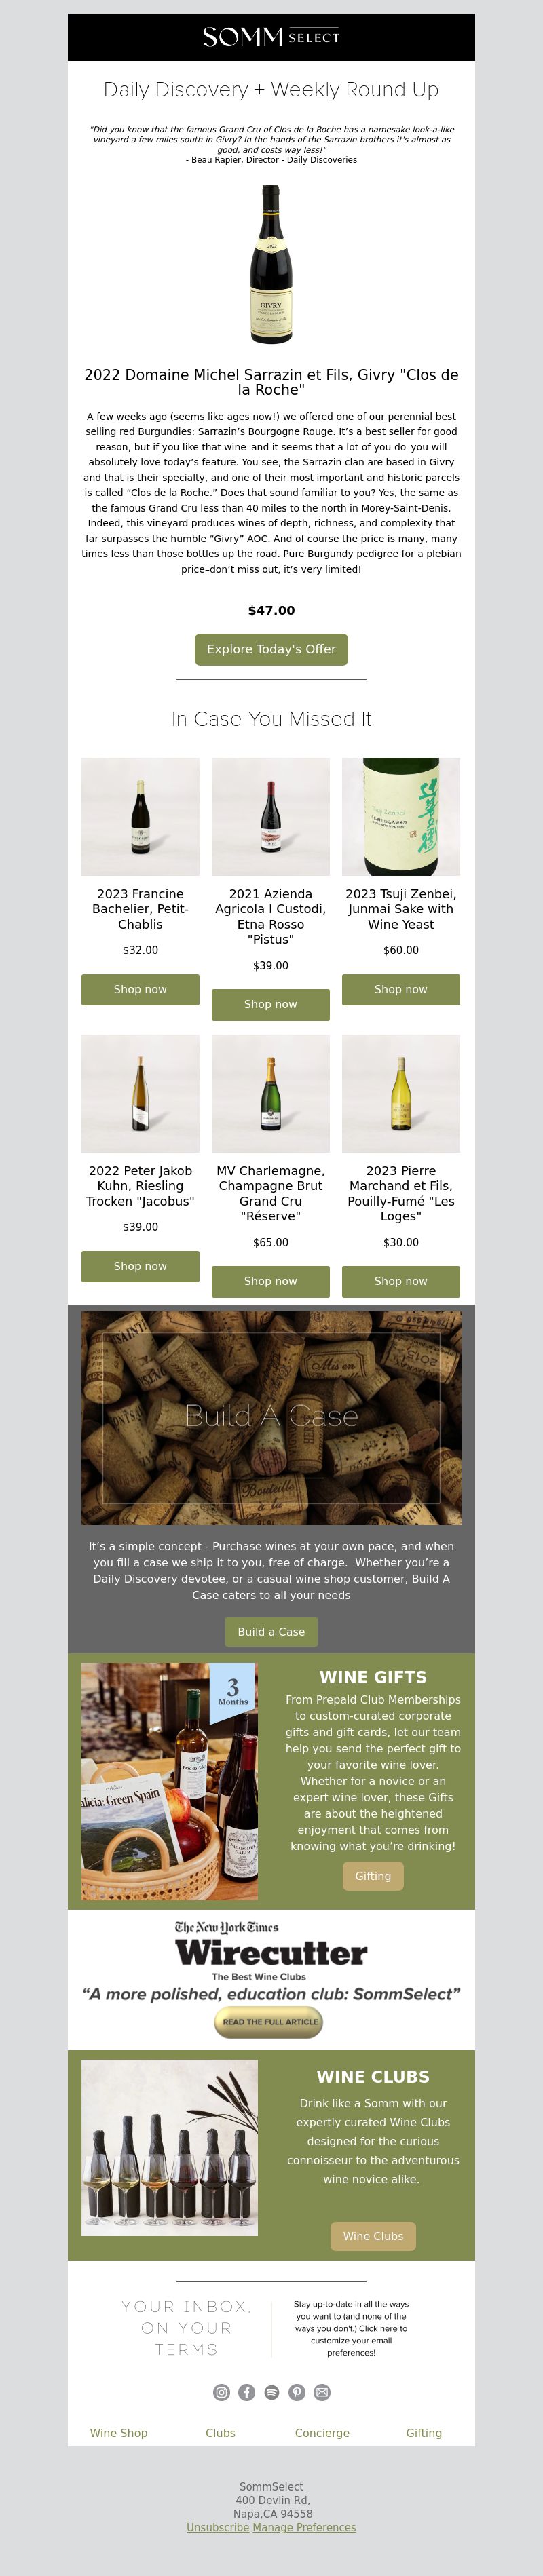Open the Instagram social icon
The height and width of the screenshot is (2576, 543).
click(222, 2393)
